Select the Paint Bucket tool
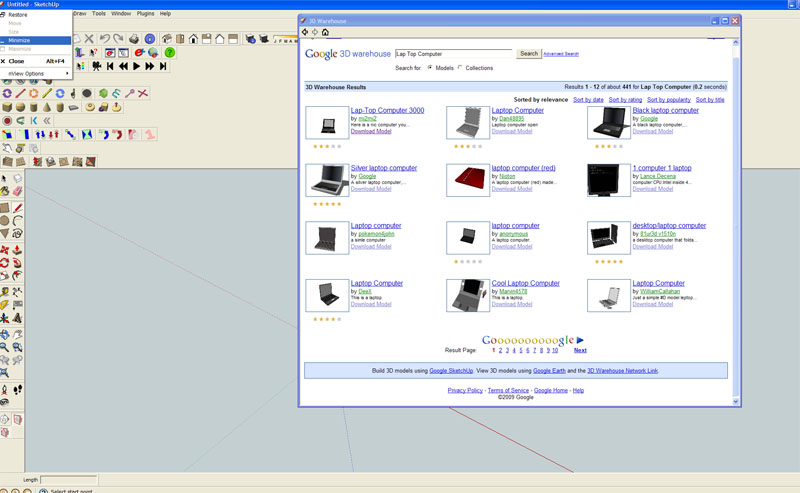 5,191
